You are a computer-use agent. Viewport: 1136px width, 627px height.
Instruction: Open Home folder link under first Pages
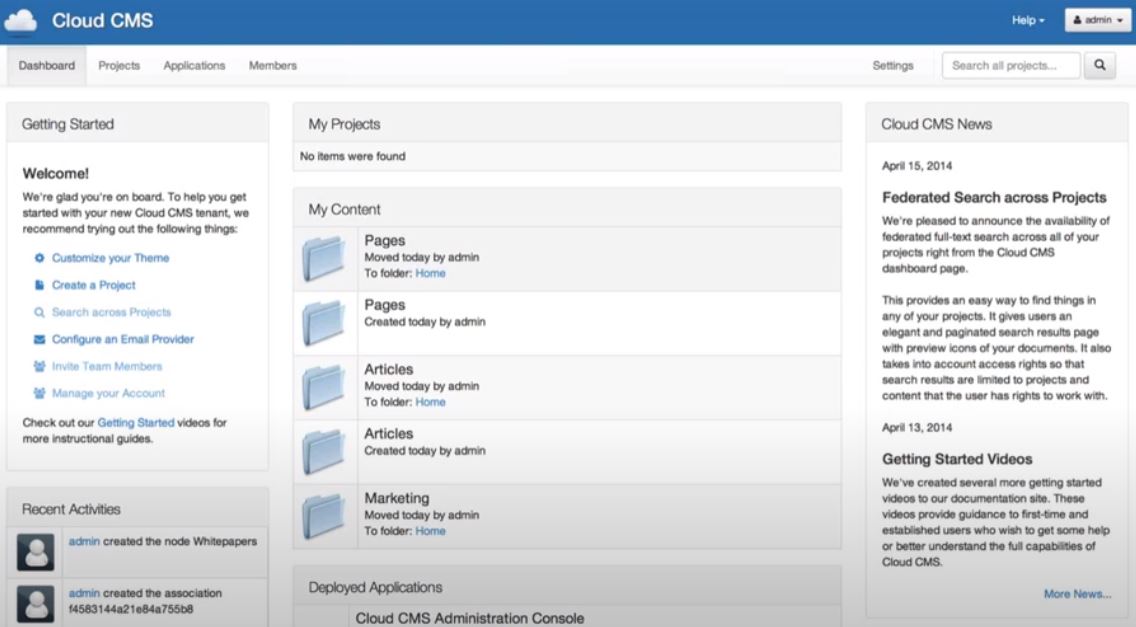click(x=430, y=273)
